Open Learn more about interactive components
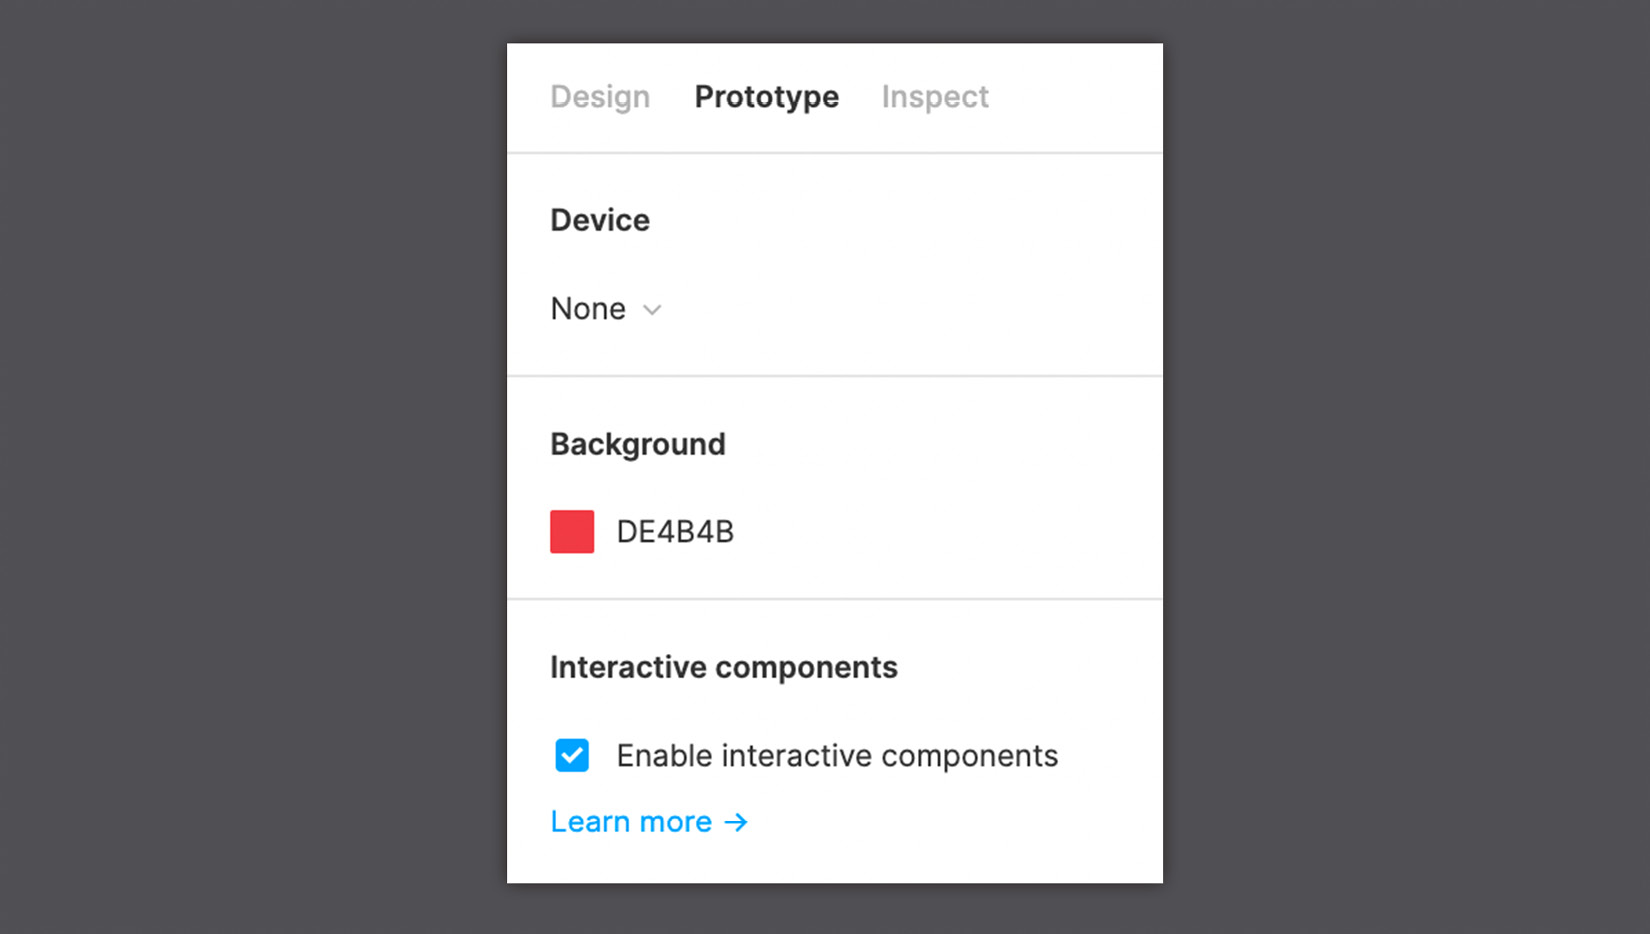Screen dimensions: 1650x934 (631, 821)
